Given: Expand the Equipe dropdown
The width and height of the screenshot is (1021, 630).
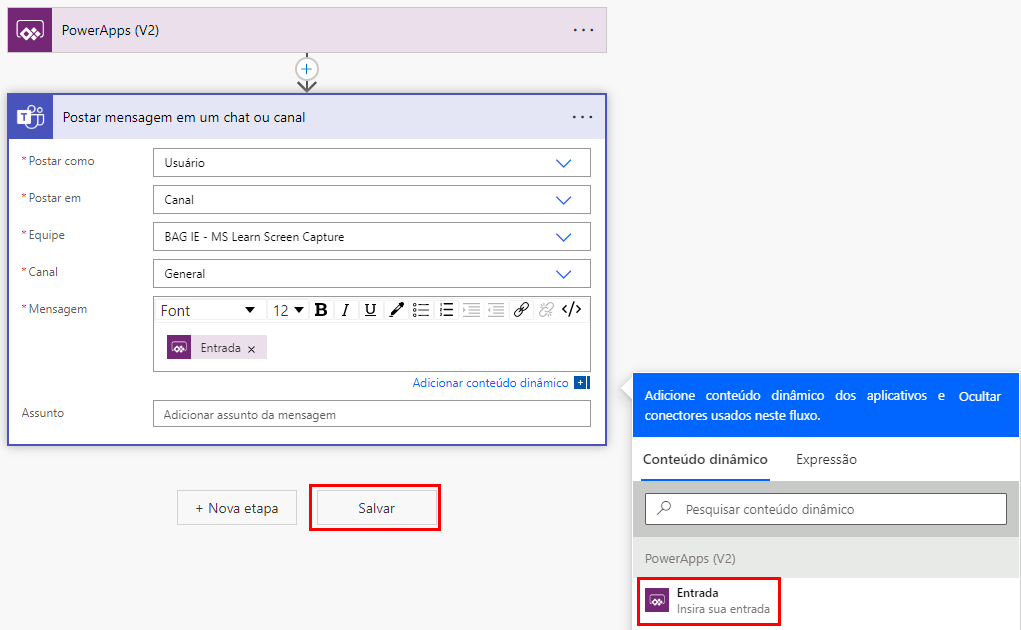Looking at the screenshot, I should [563, 237].
